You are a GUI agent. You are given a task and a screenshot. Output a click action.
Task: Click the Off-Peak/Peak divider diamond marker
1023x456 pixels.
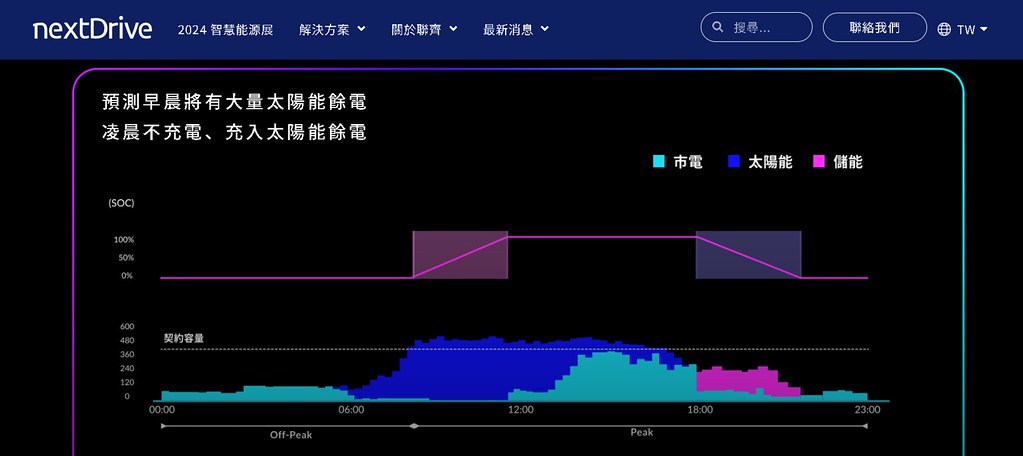412,426
